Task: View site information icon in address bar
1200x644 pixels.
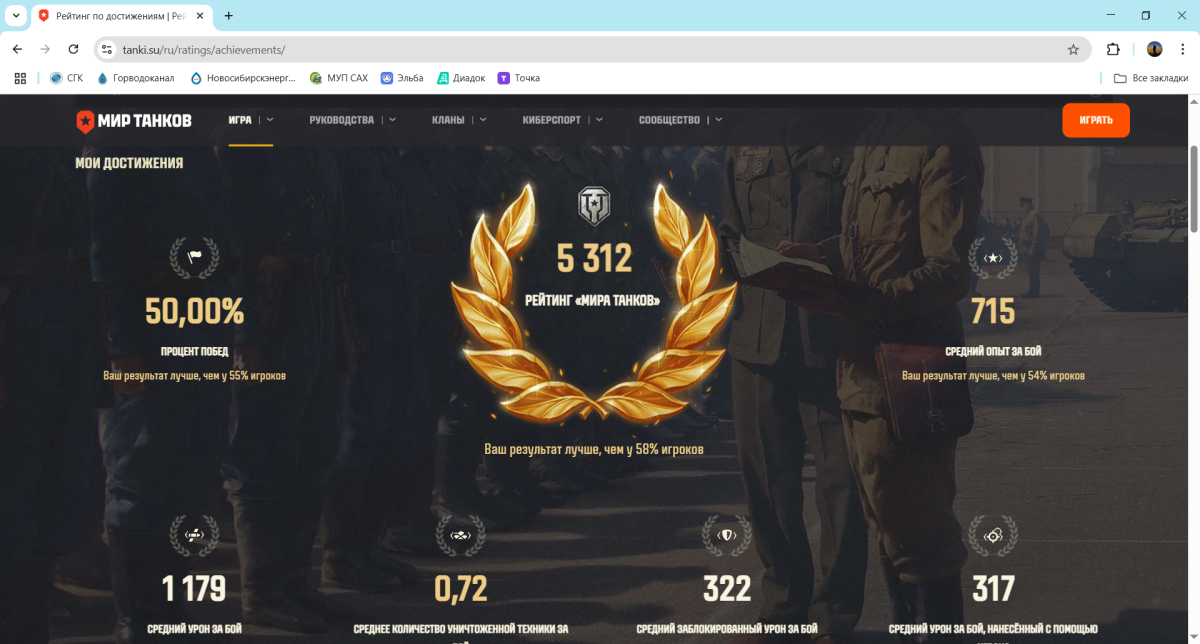Action: [108, 49]
